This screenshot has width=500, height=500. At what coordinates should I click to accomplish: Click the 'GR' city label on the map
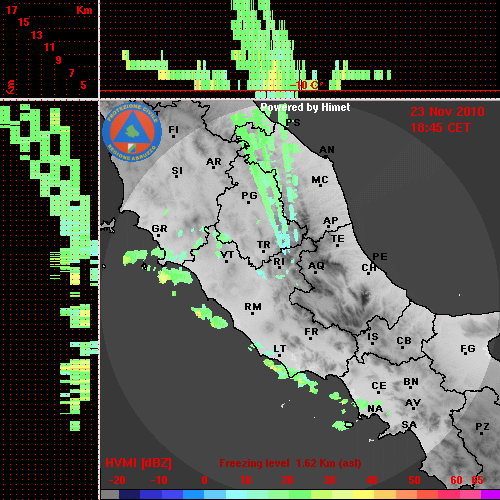point(159,229)
